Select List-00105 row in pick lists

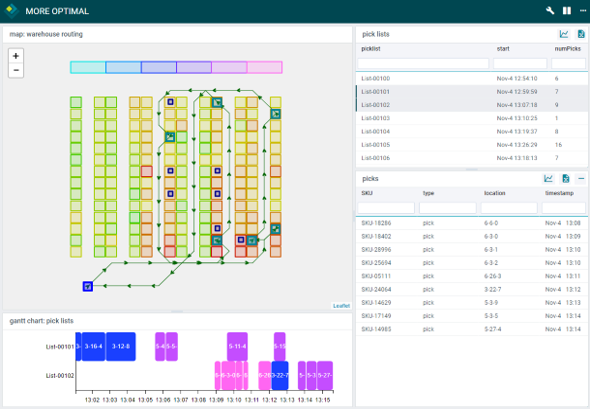pos(471,145)
